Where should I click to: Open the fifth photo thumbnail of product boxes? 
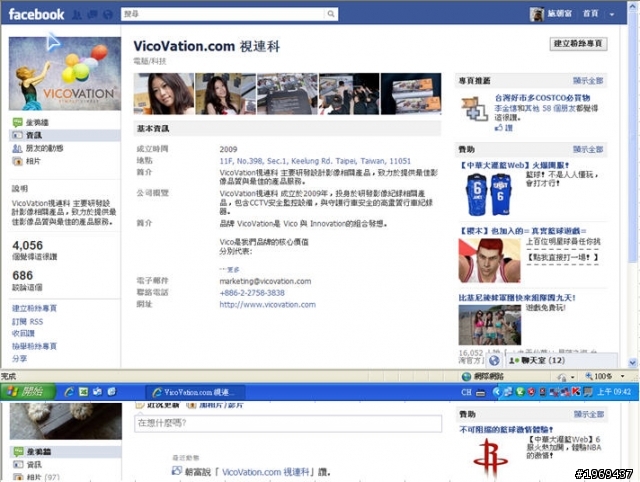tap(411, 94)
